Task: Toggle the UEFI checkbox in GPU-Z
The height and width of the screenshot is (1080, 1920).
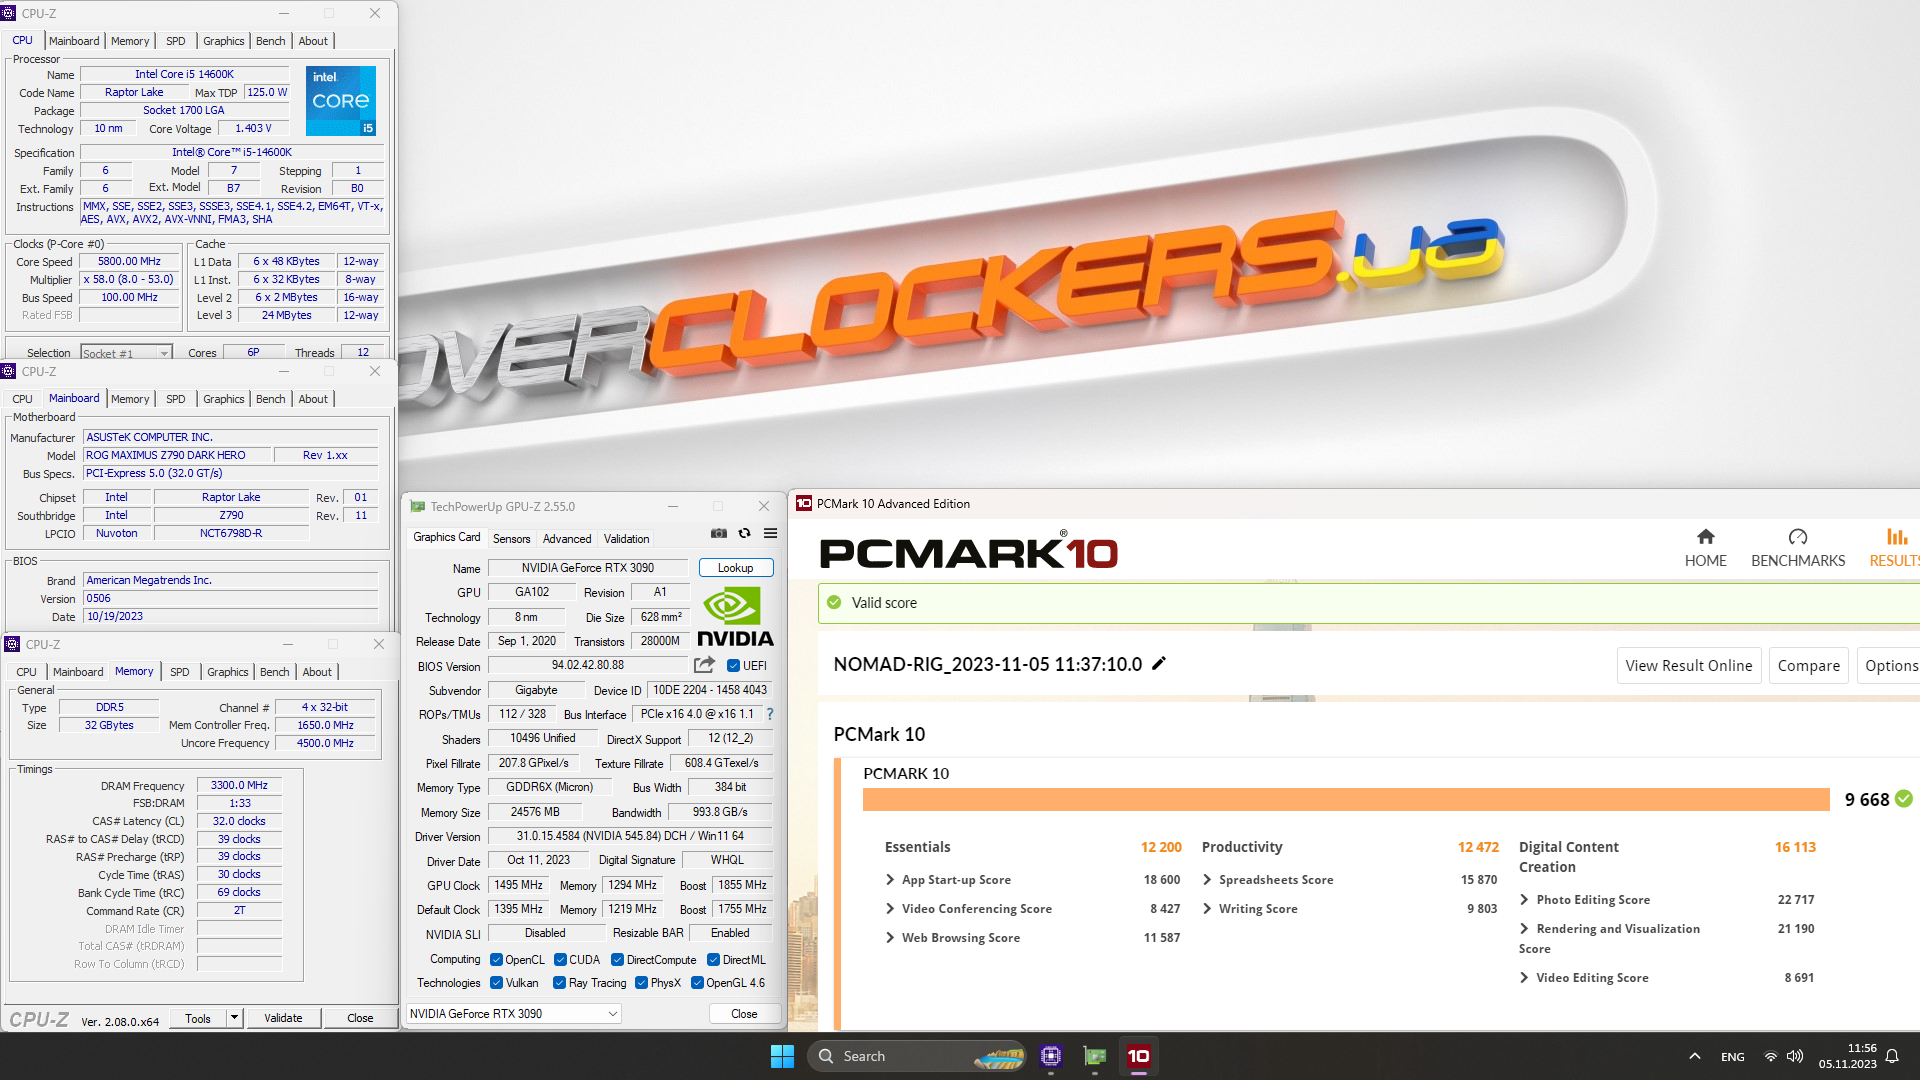Action: pos(733,666)
